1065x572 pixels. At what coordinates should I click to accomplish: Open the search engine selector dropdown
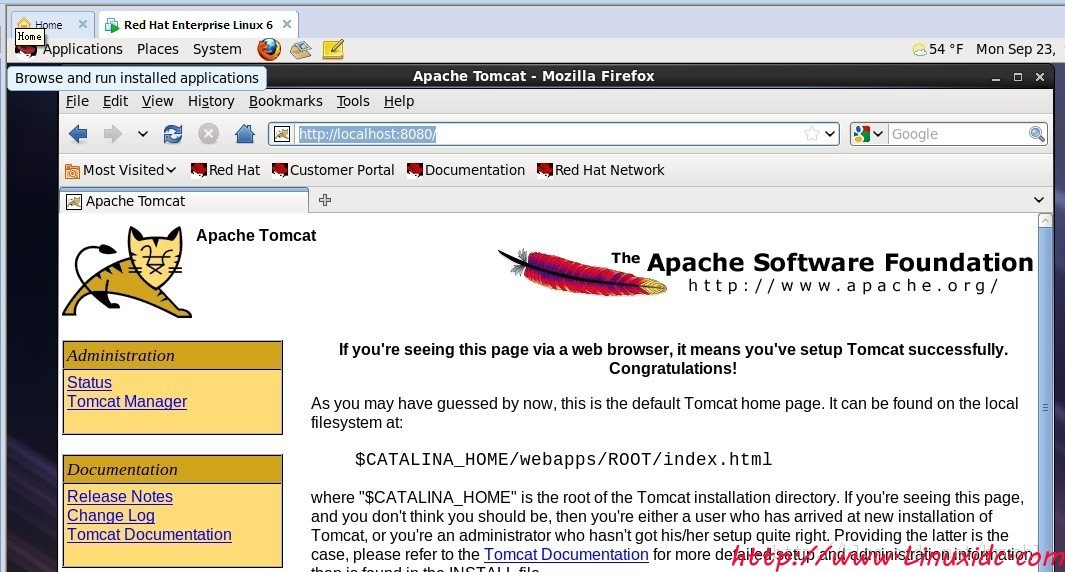pyautogui.click(x=869, y=134)
